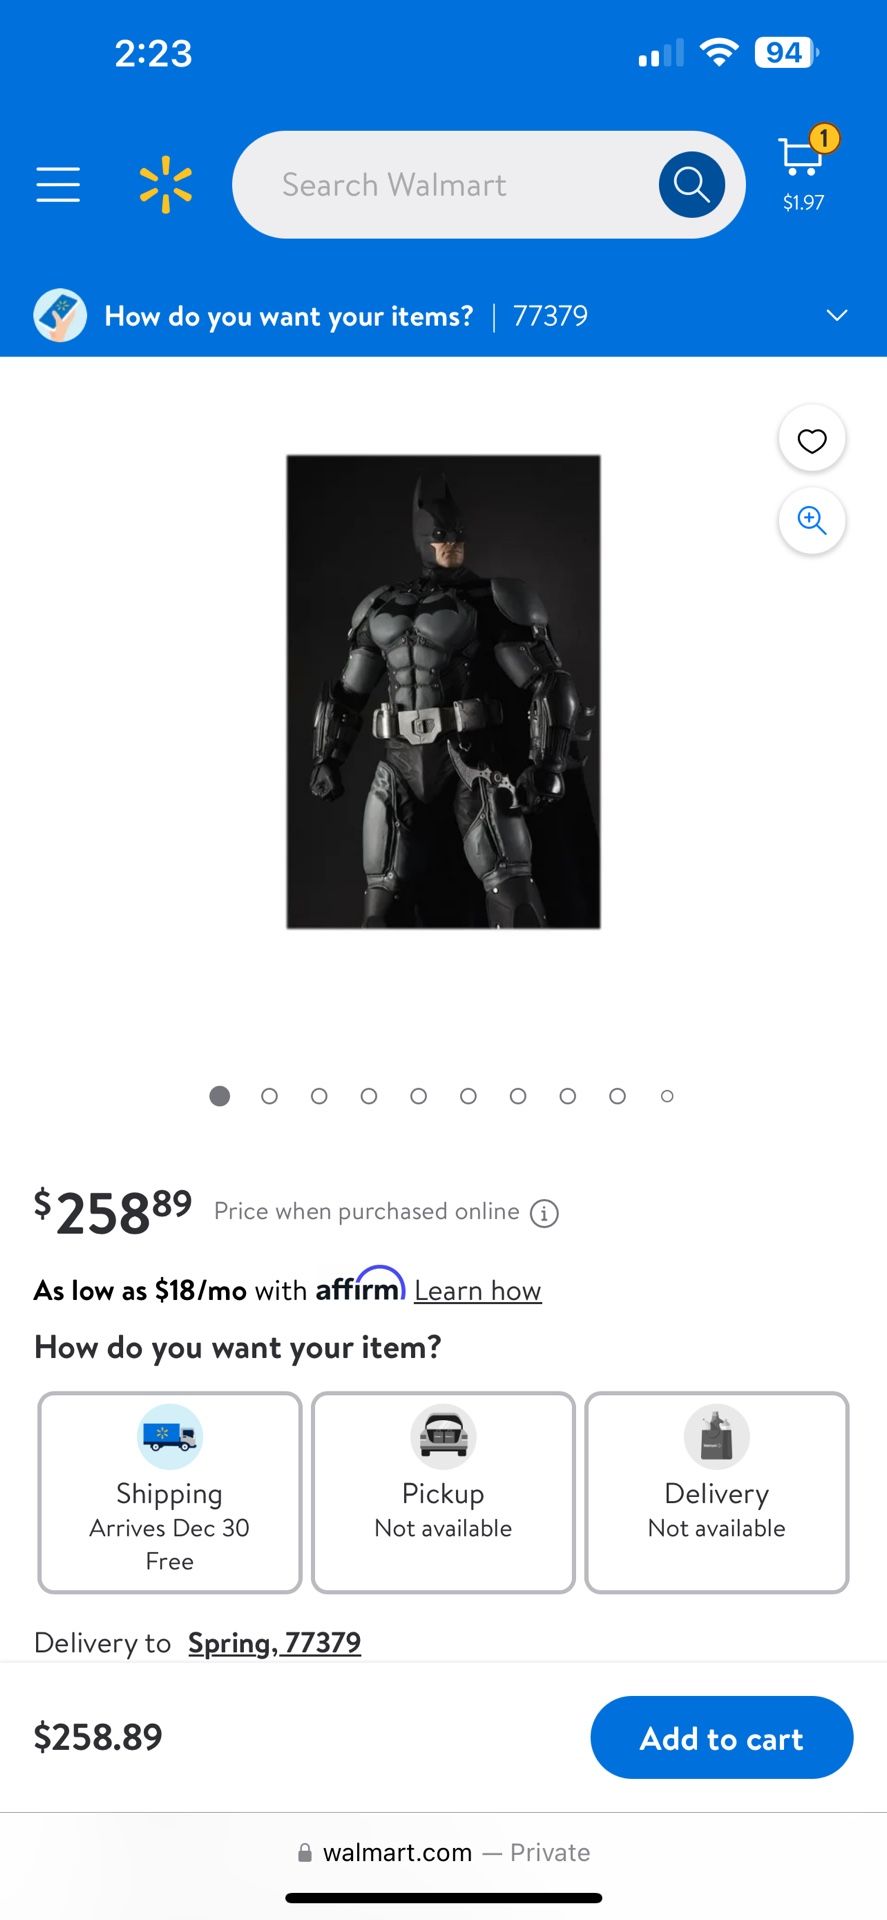Tap the Add to cart button

(721, 1737)
